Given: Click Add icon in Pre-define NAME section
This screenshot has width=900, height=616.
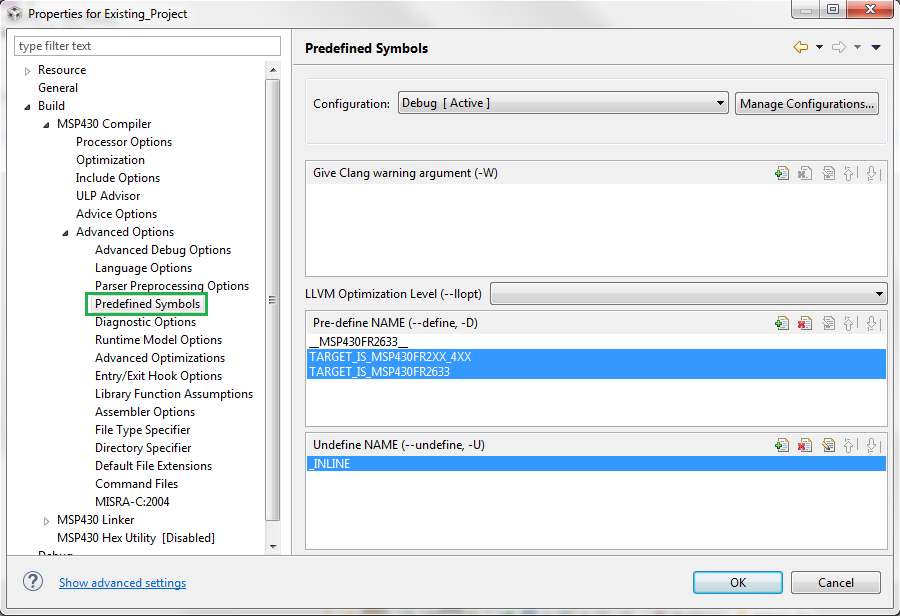Looking at the screenshot, I should coord(782,323).
